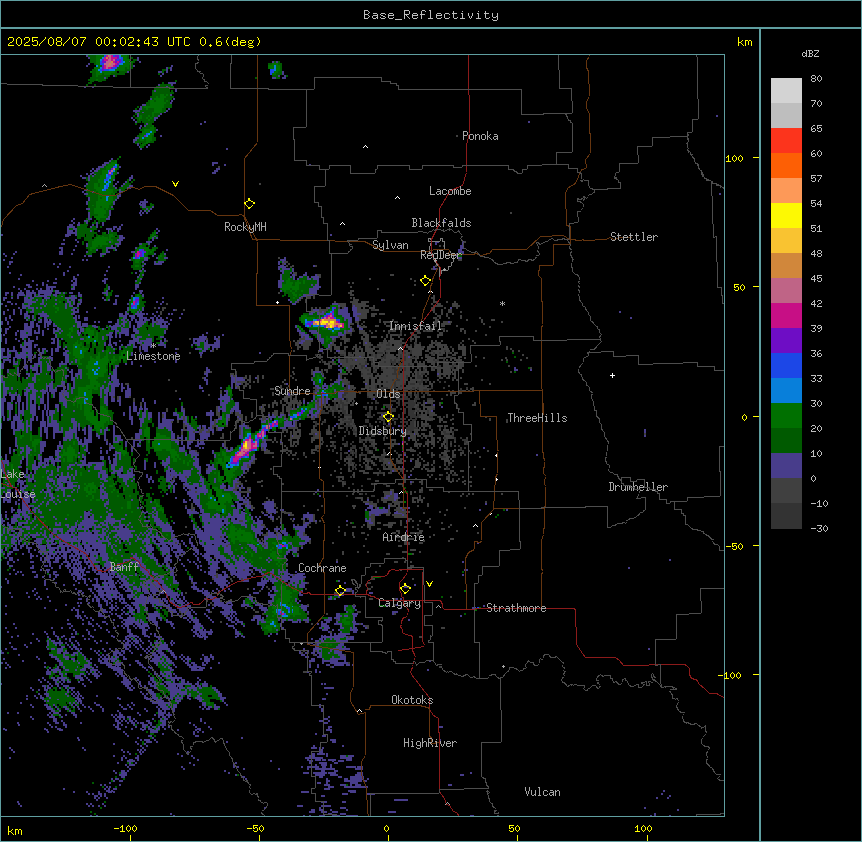This screenshot has width=862, height=842.
Task: Click the Okotoks city label
Action: tap(412, 700)
